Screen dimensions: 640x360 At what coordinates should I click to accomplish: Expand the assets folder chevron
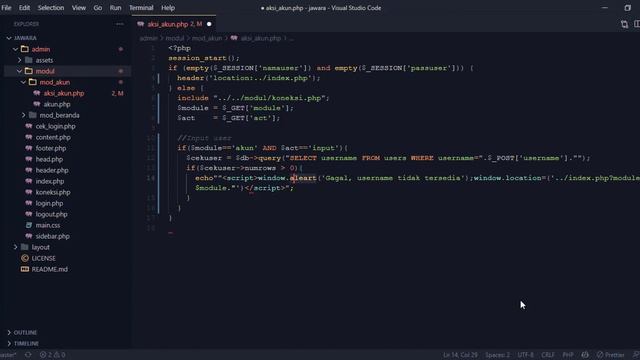tap(20, 60)
